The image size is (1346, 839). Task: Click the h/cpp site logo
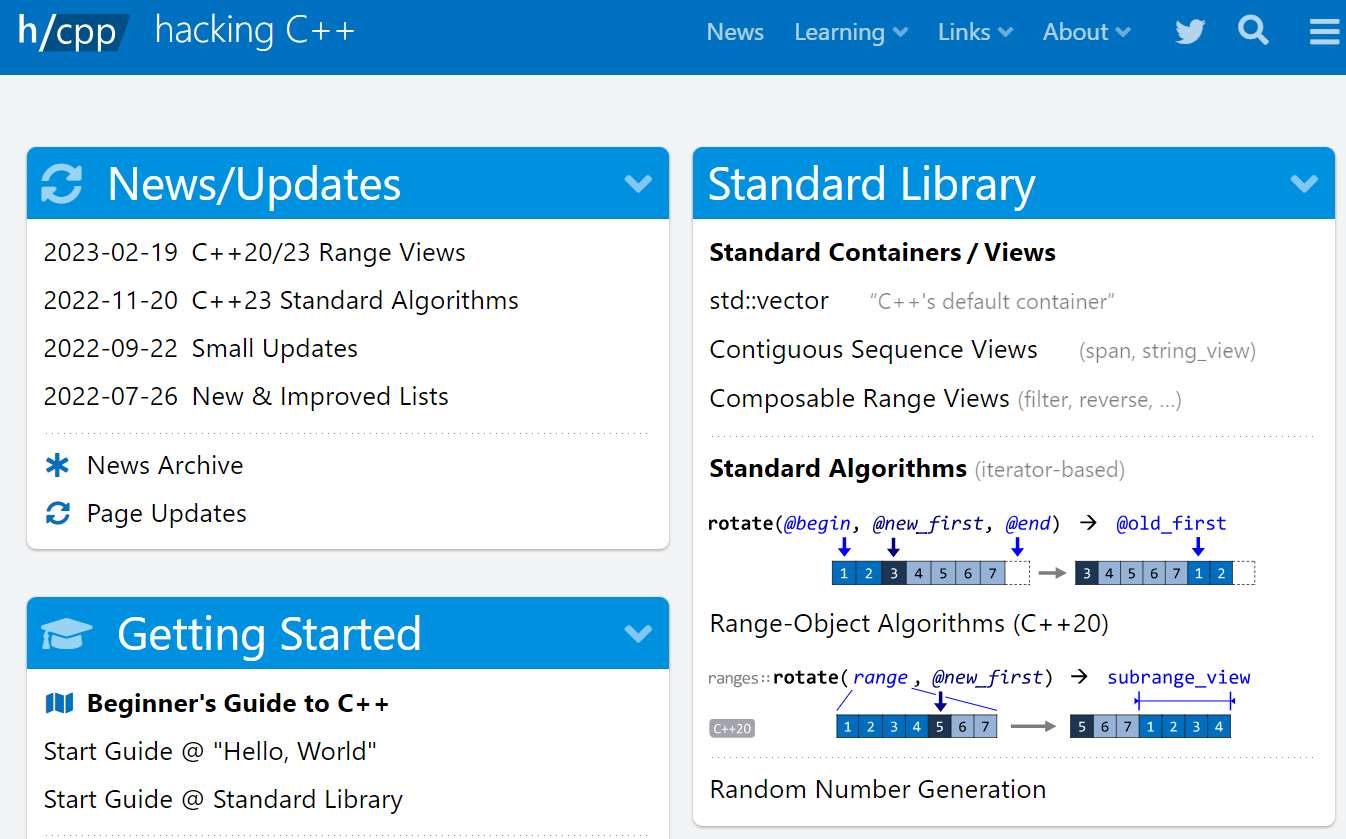(73, 32)
